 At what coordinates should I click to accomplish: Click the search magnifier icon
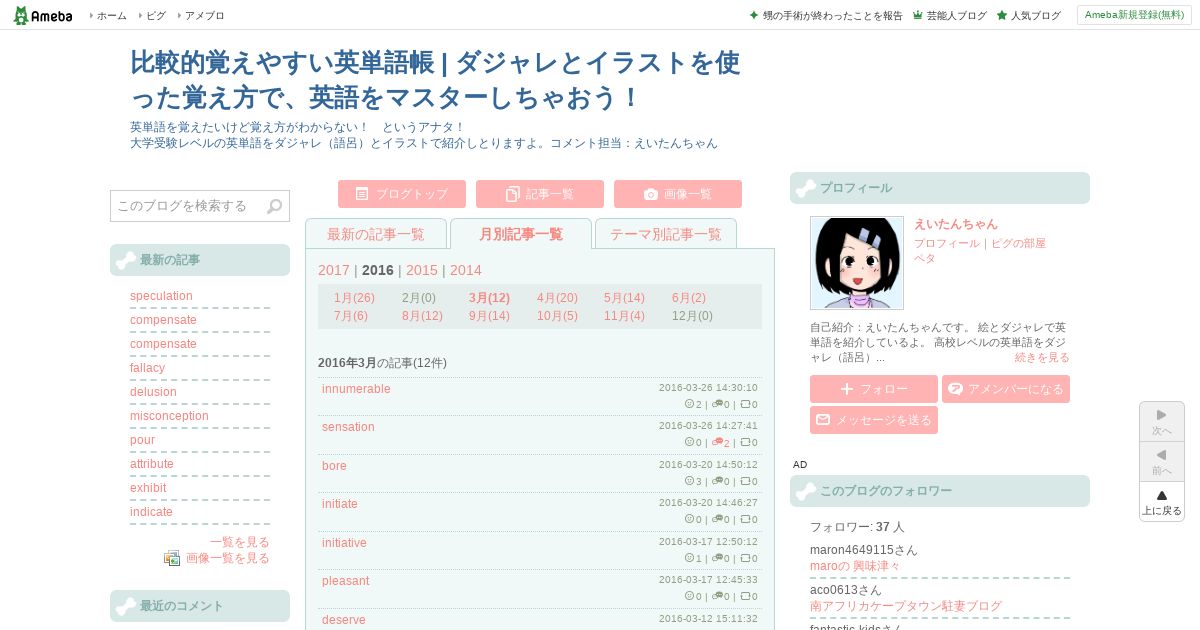pos(275,206)
